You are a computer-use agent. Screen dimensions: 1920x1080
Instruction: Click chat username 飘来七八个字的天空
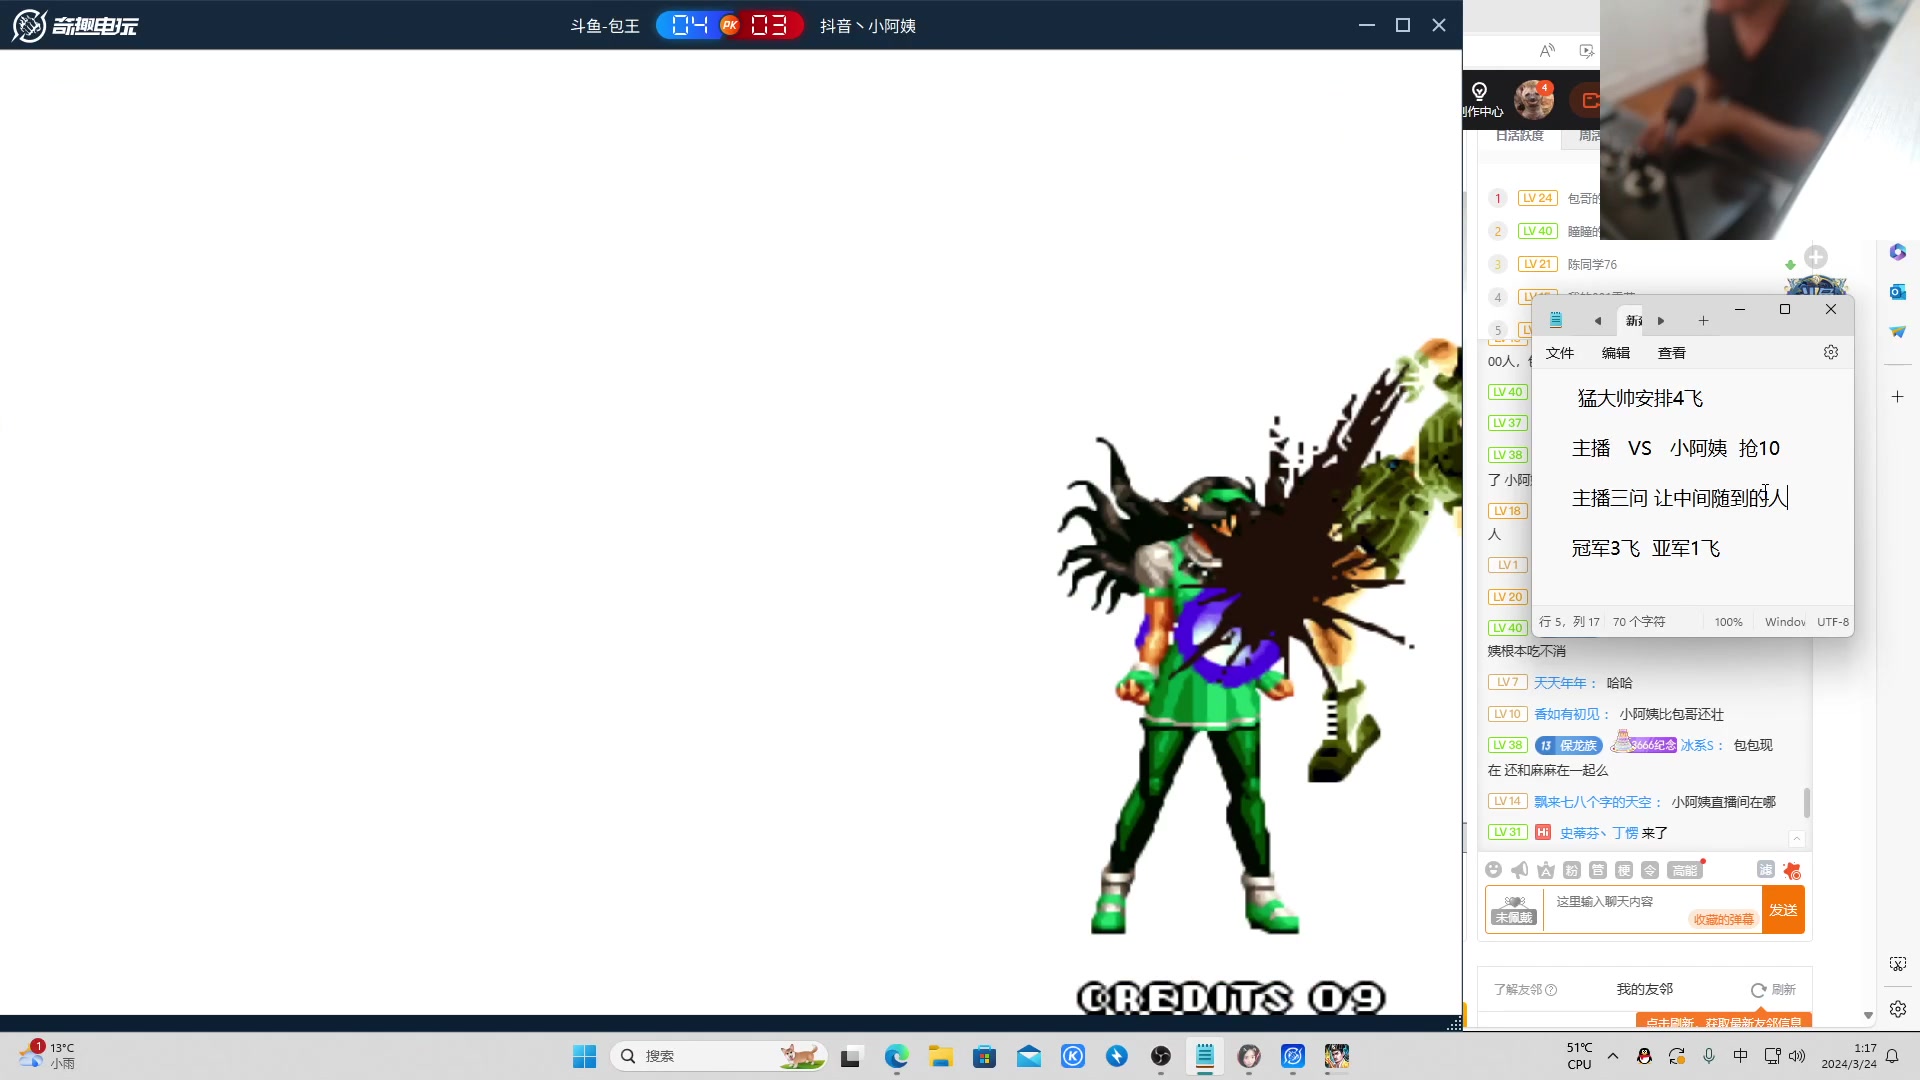(x=1593, y=802)
